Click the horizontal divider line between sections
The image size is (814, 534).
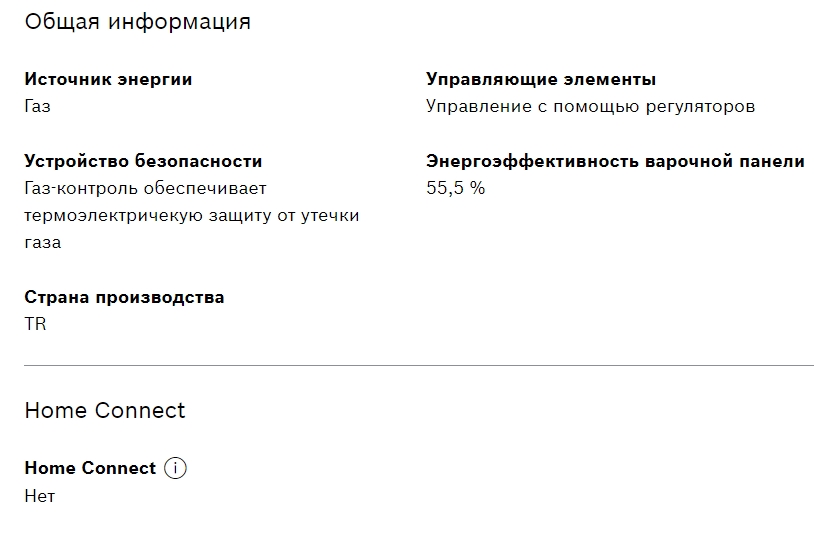click(x=418, y=366)
